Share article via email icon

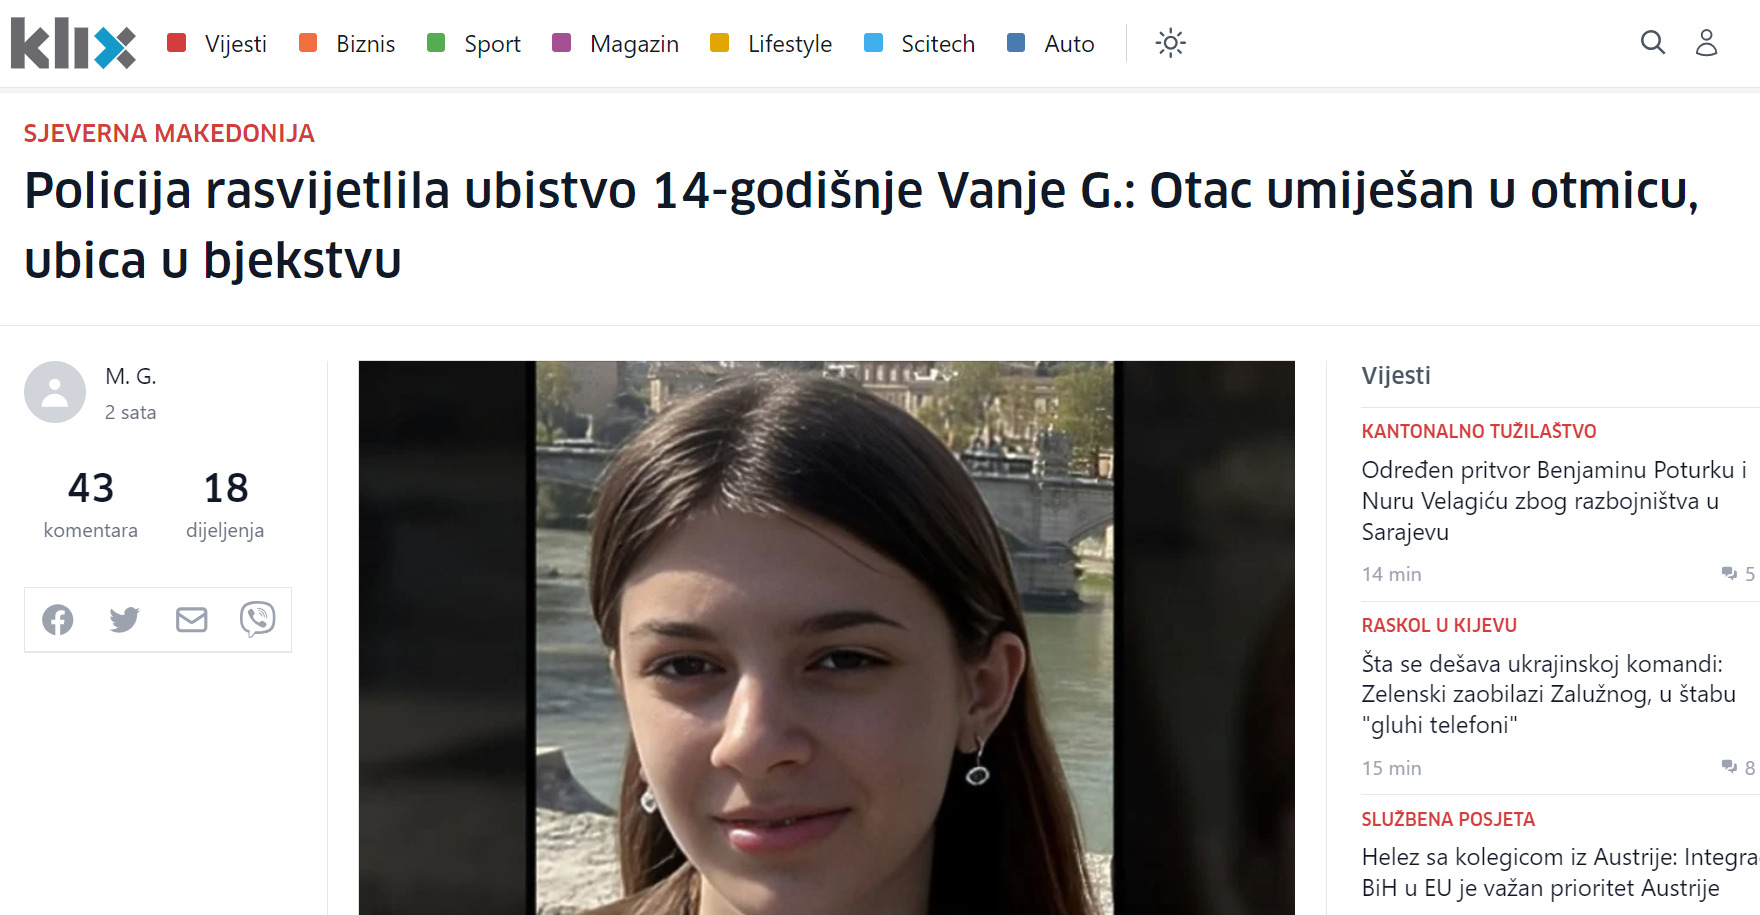pyautogui.click(x=191, y=620)
